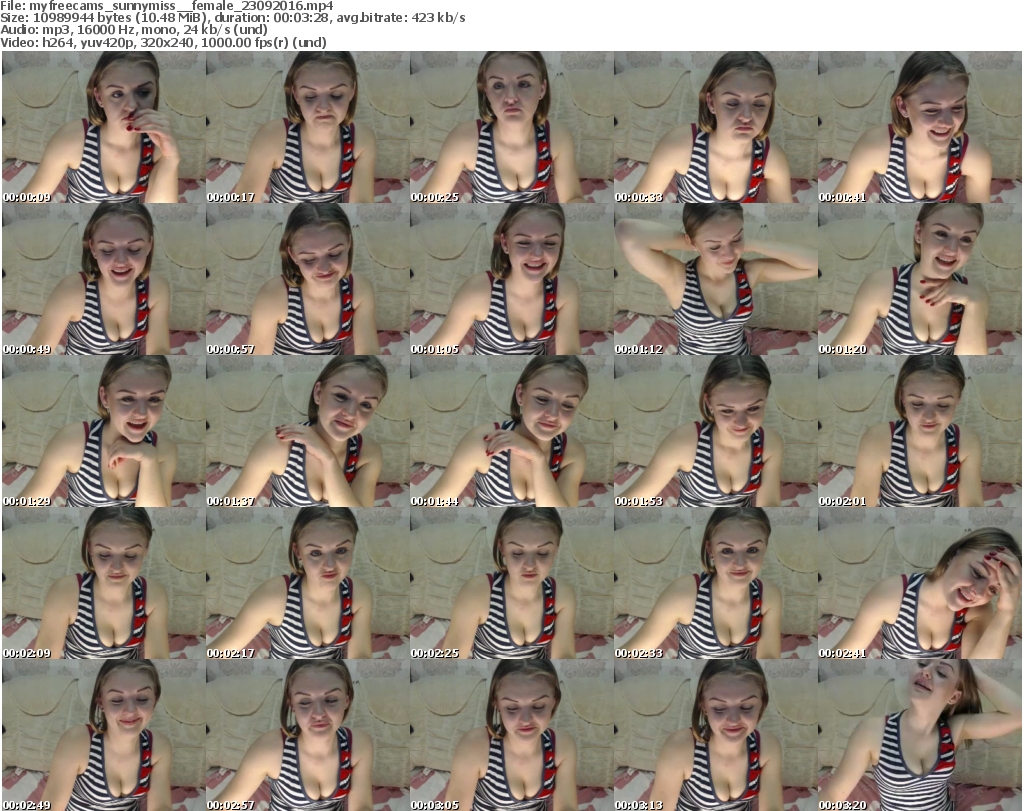Viewport: 1024px width, 811px height.
Task: Open the frame stamped 00:00:57
Action: 308,279
